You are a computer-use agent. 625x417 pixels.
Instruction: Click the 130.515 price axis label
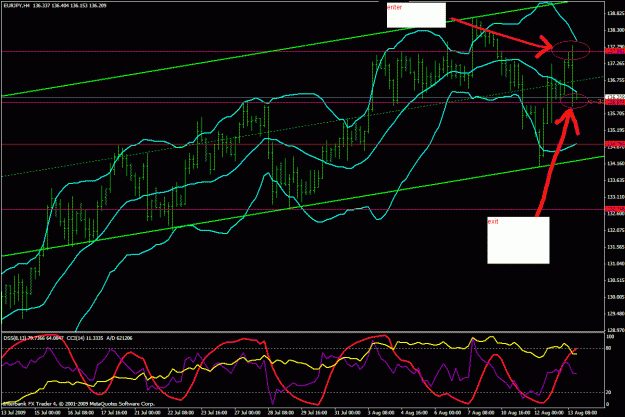pos(615,281)
